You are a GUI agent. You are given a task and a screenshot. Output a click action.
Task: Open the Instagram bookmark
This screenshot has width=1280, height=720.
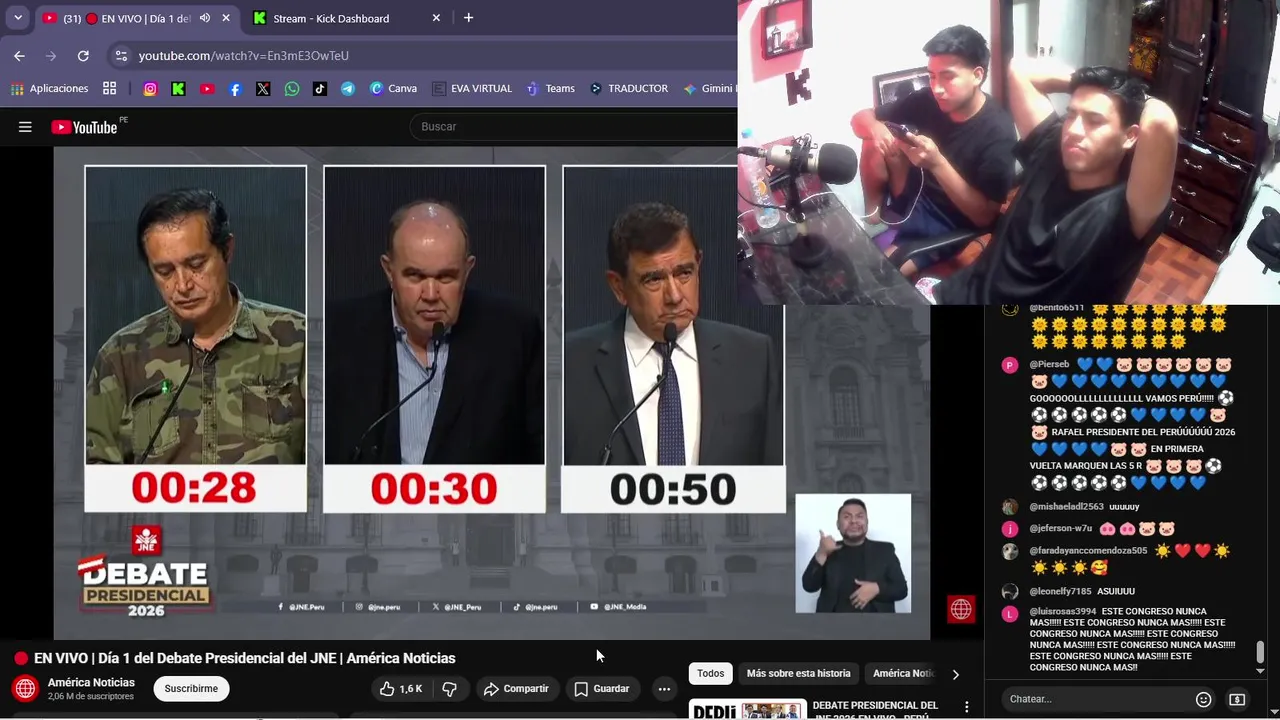pos(150,89)
